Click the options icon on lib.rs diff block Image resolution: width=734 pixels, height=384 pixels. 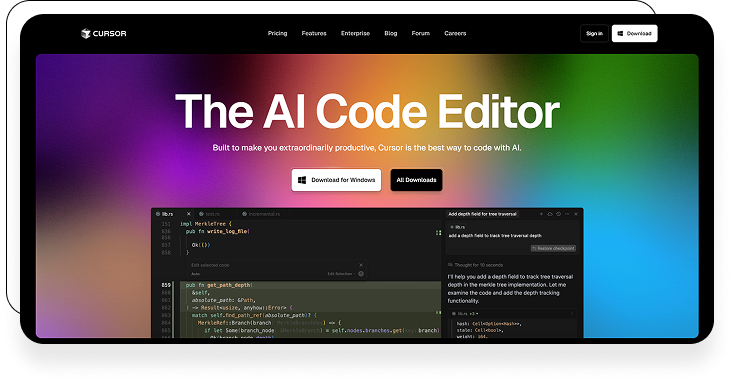coord(572,314)
